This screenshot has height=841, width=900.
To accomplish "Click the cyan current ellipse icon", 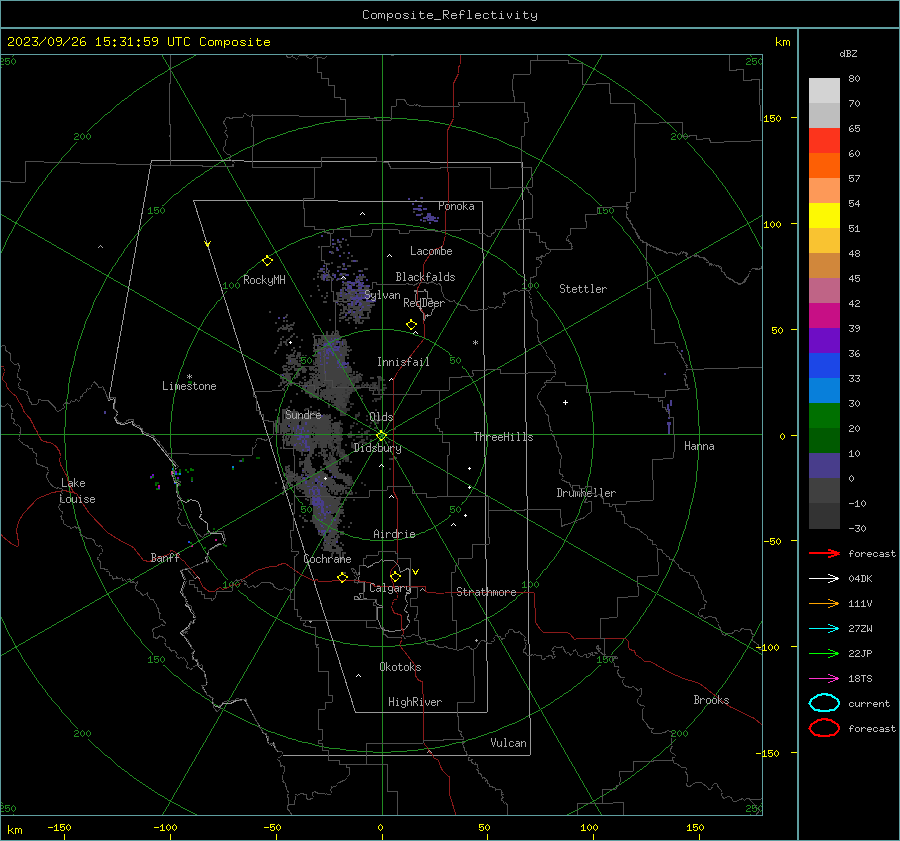I will click(x=824, y=703).
